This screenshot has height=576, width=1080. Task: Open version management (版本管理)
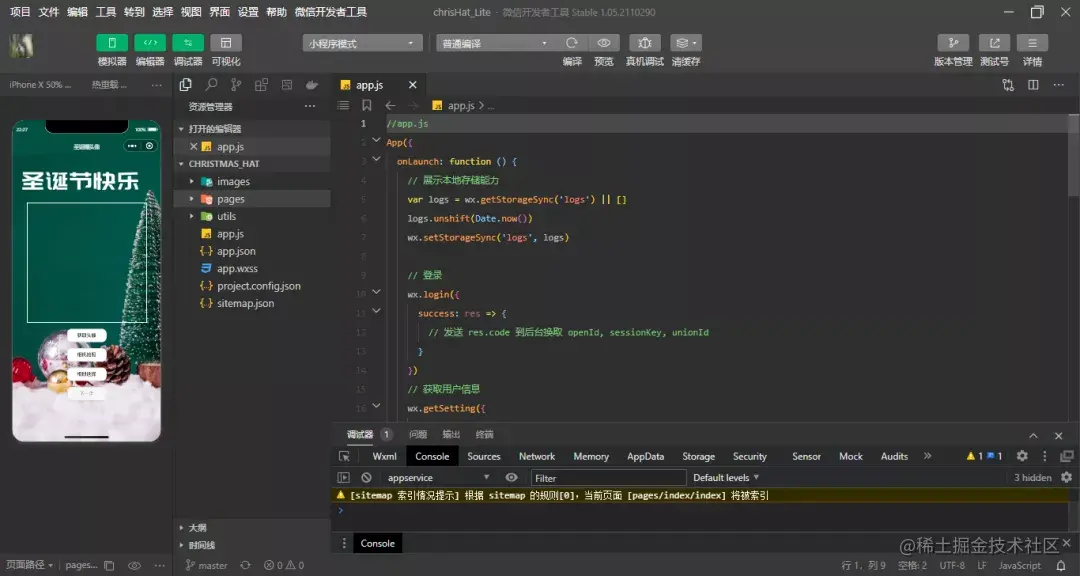[953, 43]
